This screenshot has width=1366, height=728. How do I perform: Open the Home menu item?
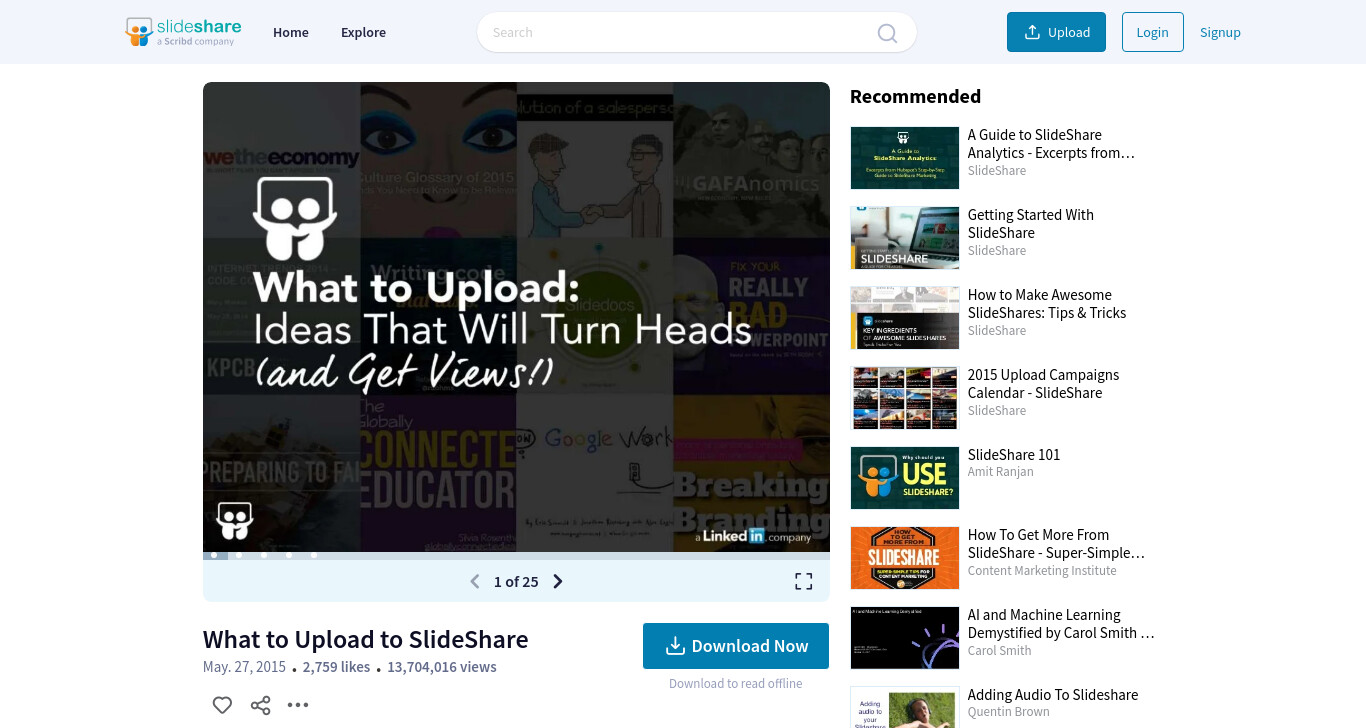(x=291, y=32)
